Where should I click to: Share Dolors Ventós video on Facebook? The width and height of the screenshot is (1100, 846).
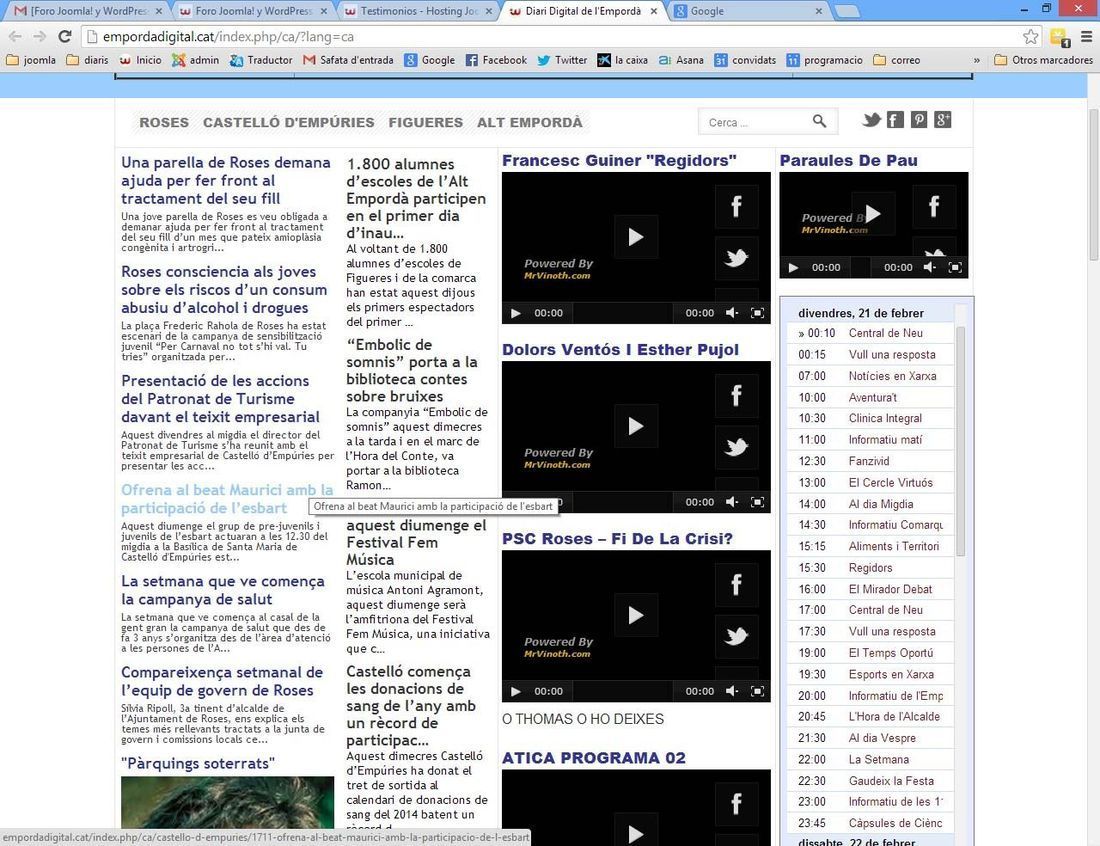[x=736, y=396]
